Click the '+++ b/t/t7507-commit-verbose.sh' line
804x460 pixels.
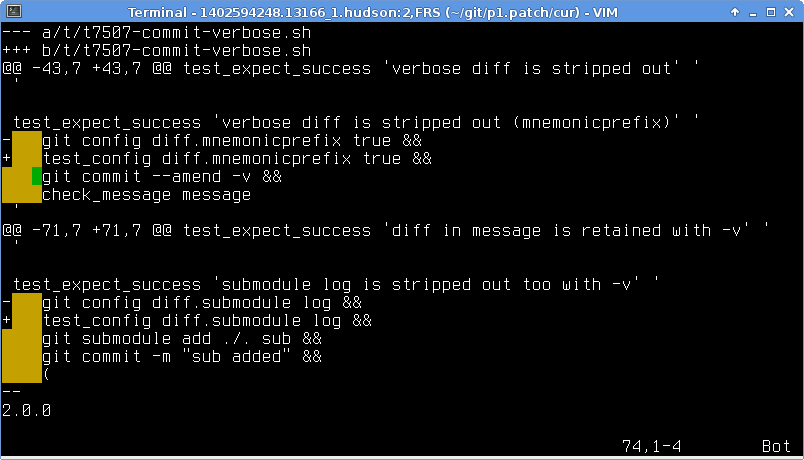click(157, 51)
